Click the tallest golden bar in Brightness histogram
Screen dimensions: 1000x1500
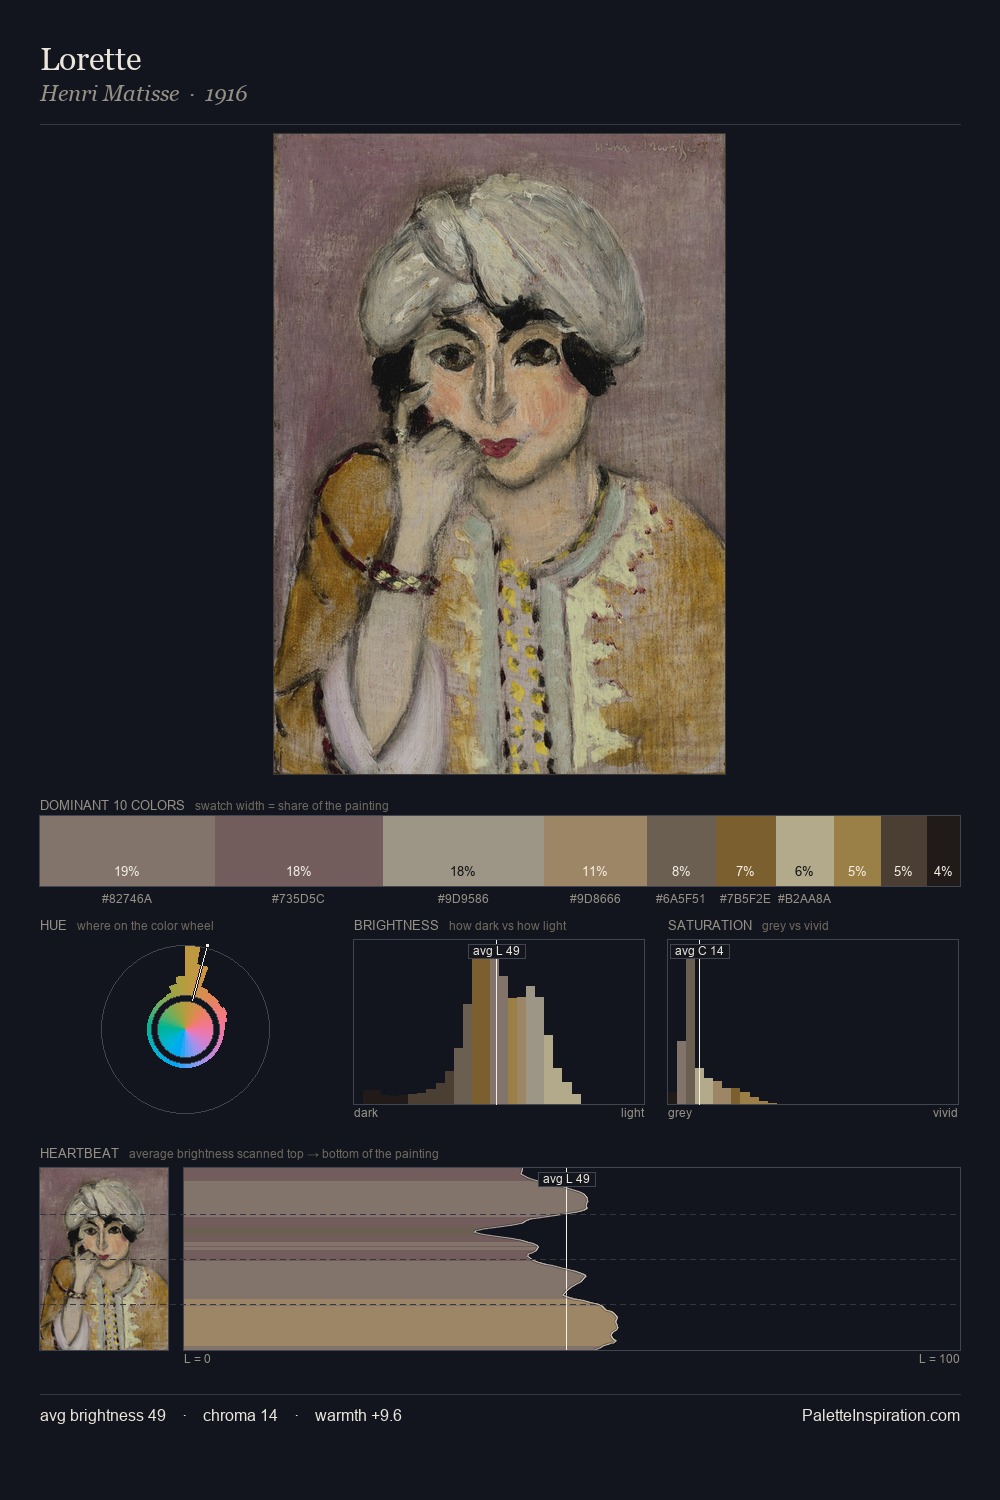point(481,1030)
